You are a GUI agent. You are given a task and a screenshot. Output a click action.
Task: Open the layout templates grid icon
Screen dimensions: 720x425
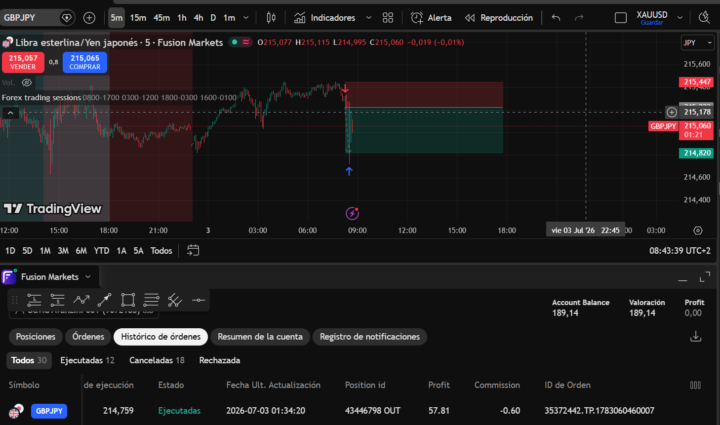[x=388, y=18]
